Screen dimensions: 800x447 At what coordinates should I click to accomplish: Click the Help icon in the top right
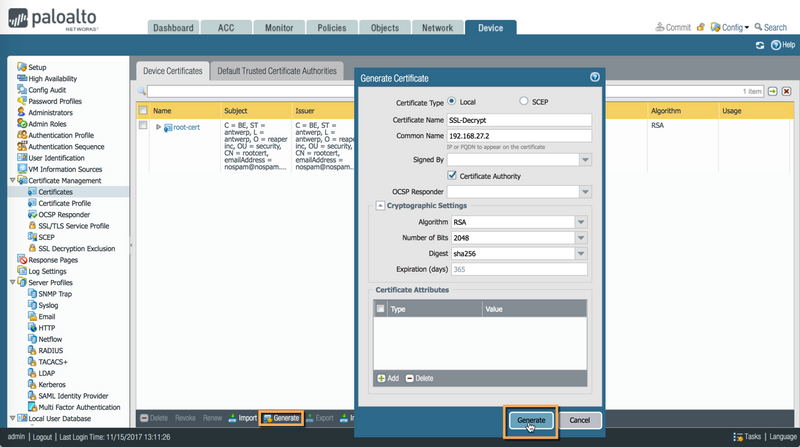(776, 45)
